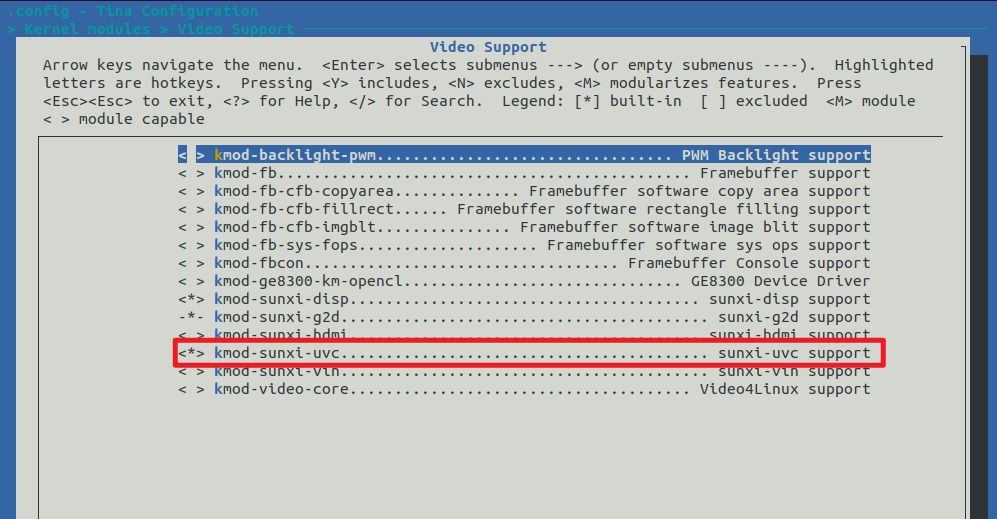This screenshot has height=519, width=997.
Task: Select the GE8300 Device Driver entry
Action: tap(541, 281)
